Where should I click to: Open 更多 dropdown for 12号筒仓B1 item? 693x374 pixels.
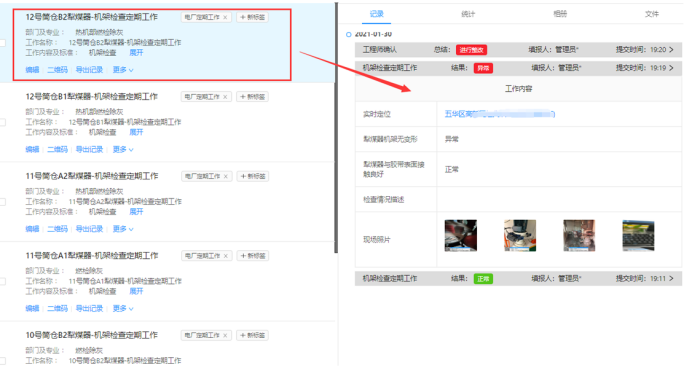click(123, 149)
